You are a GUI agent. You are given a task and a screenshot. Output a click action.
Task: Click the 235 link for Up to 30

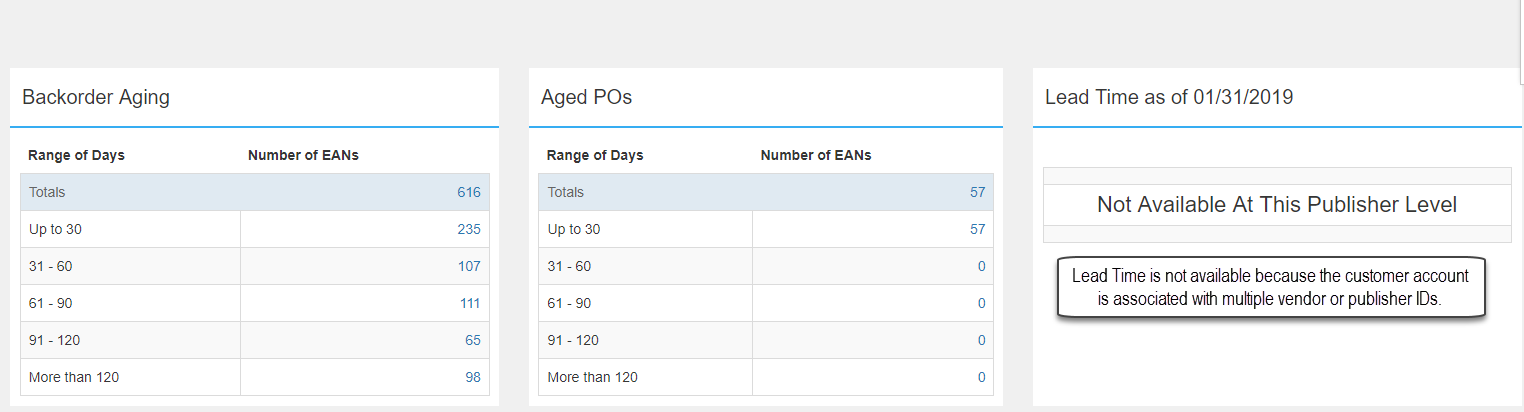[468, 229]
